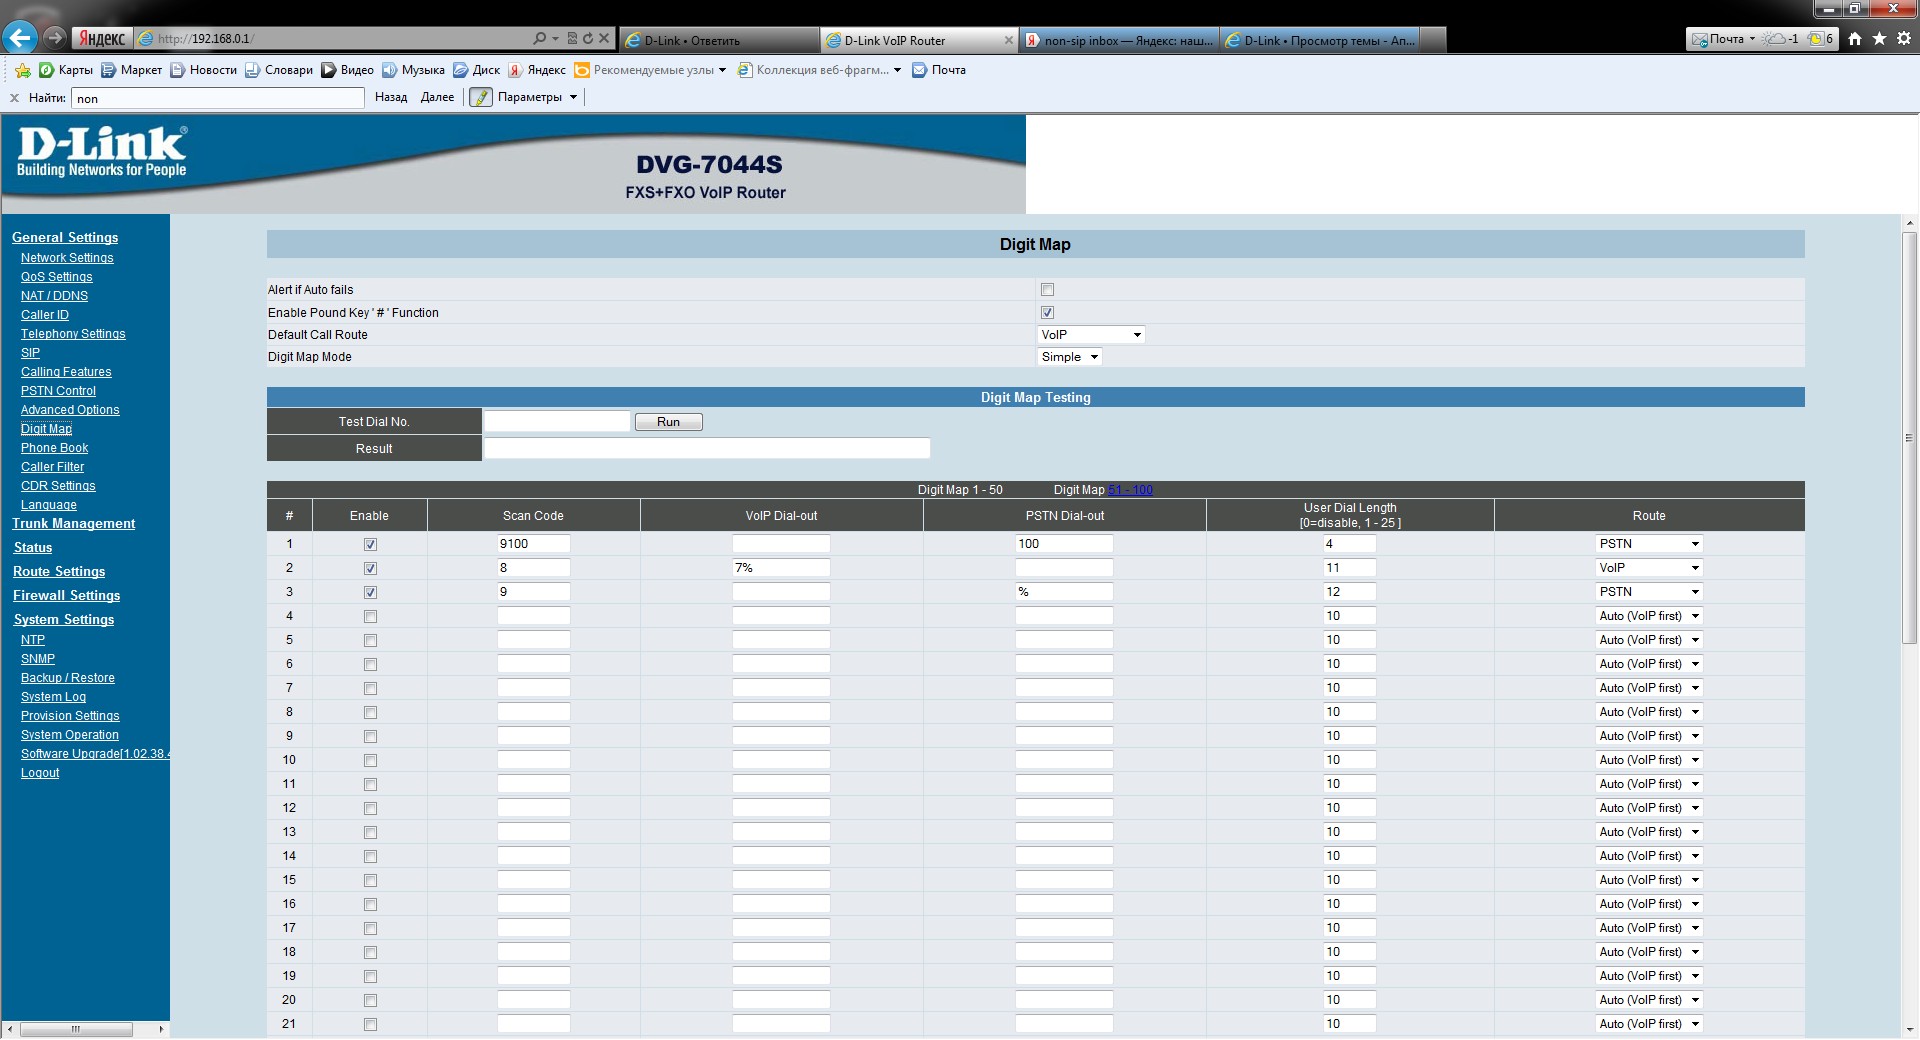Enable the Alert if Auto fails checkbox
The height and width of the screenshot is (1040, 1920).
[x=1047, y=290]
